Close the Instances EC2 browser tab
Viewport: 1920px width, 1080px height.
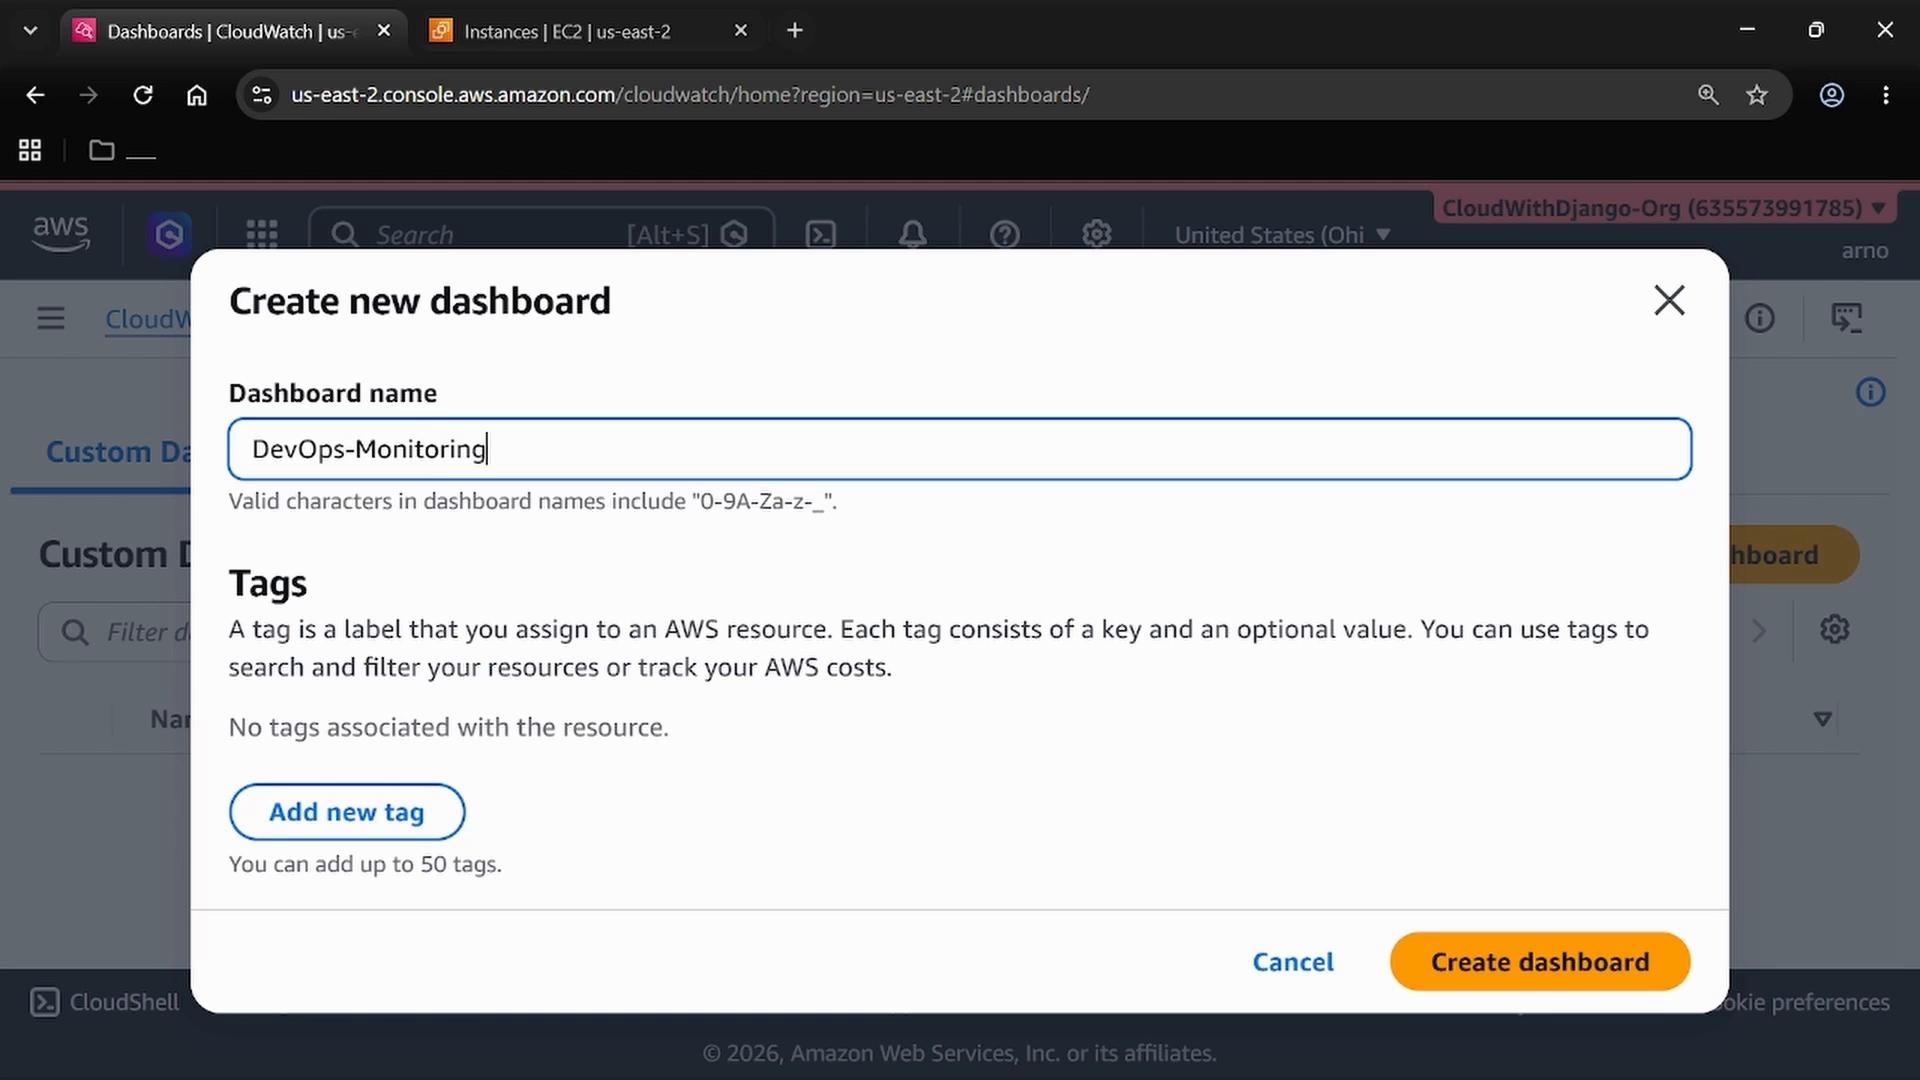tap(741, 31)
